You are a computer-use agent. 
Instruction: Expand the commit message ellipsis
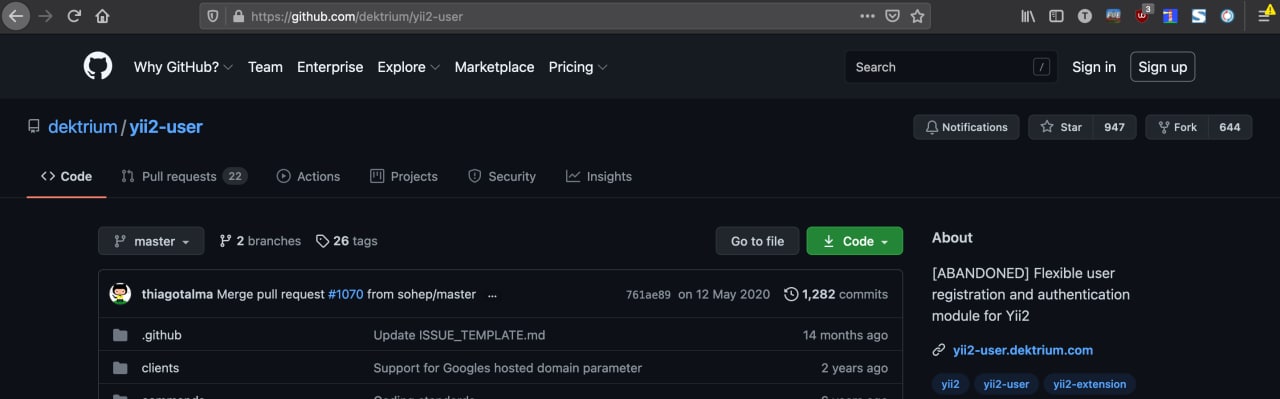coord(491,295)
